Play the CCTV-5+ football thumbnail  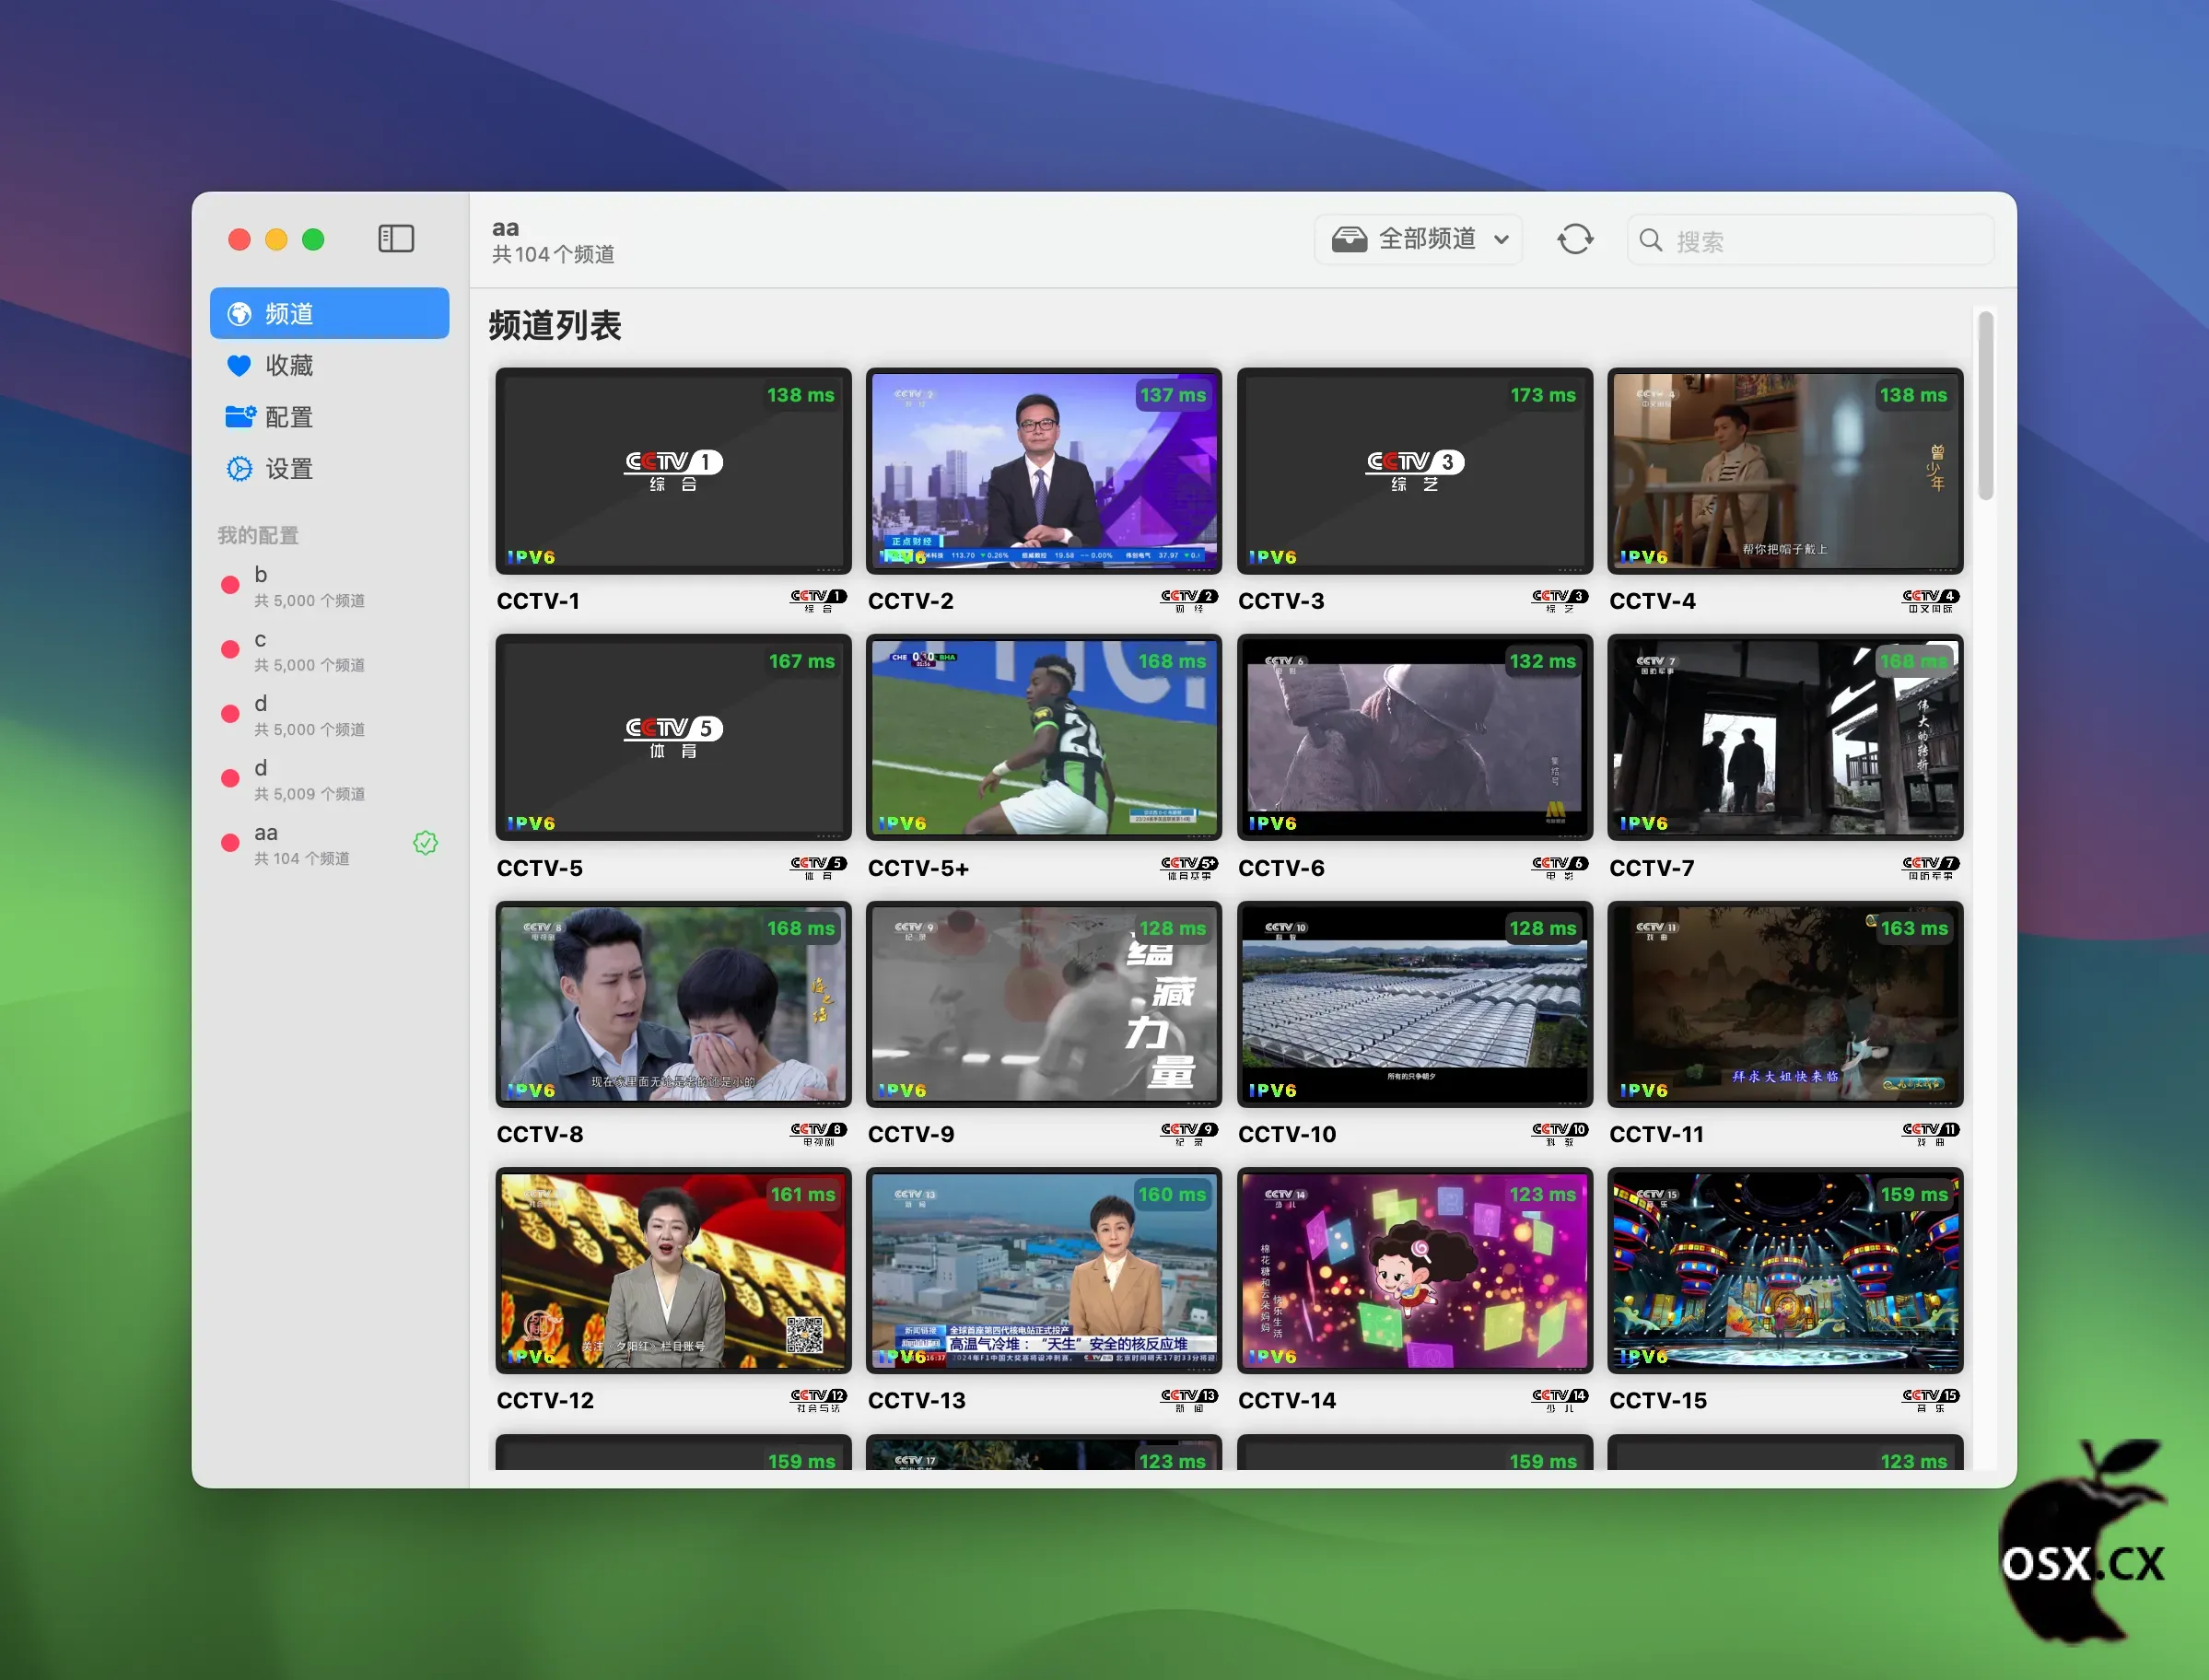click(1044, 738)
